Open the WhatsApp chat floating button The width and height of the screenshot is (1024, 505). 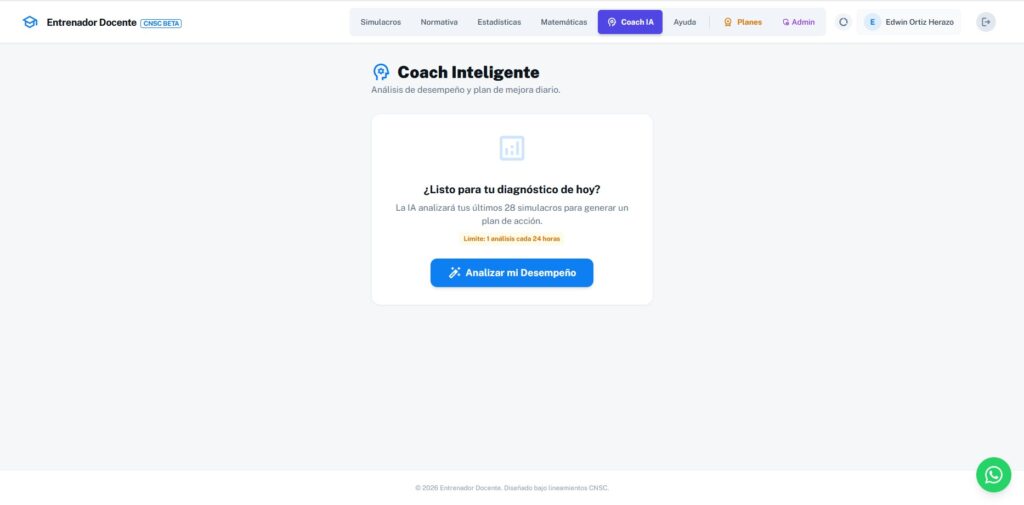click(x=993, y=475)
